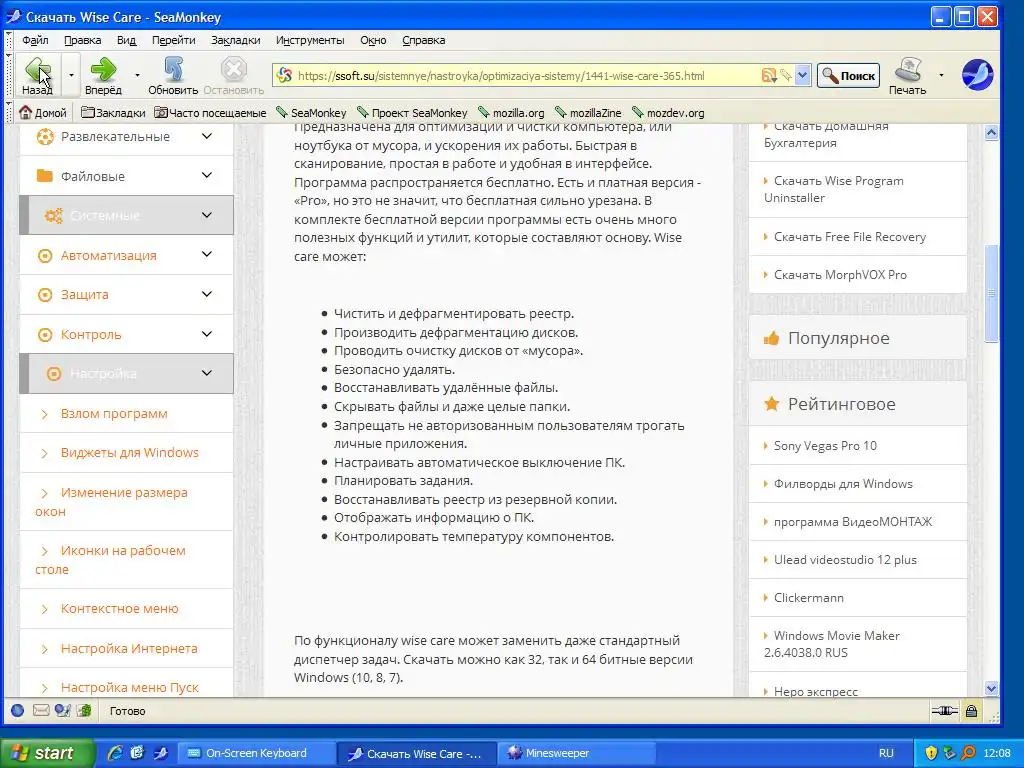Open the Окно menu

coord(373,40)
